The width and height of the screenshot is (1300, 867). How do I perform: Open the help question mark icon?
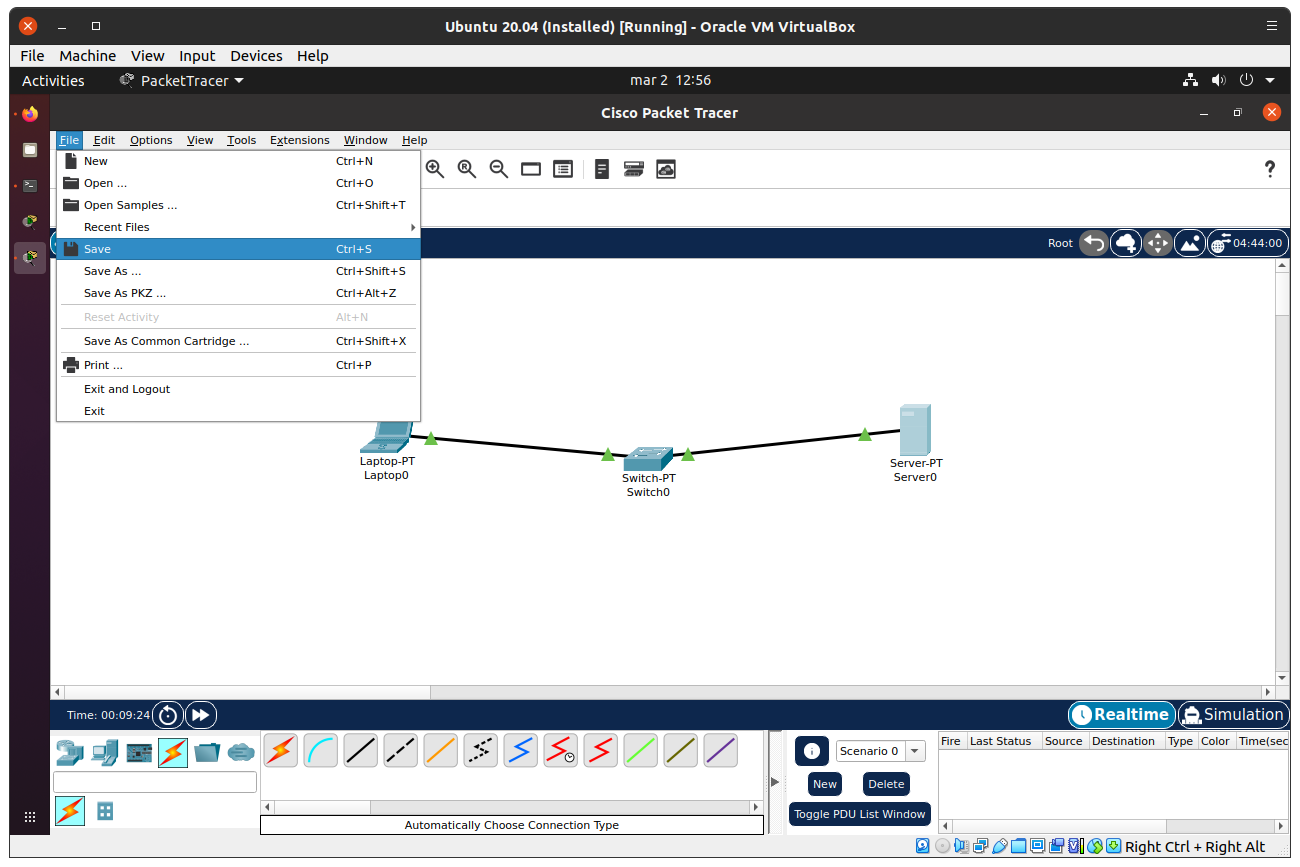[x=1270, y=169]
